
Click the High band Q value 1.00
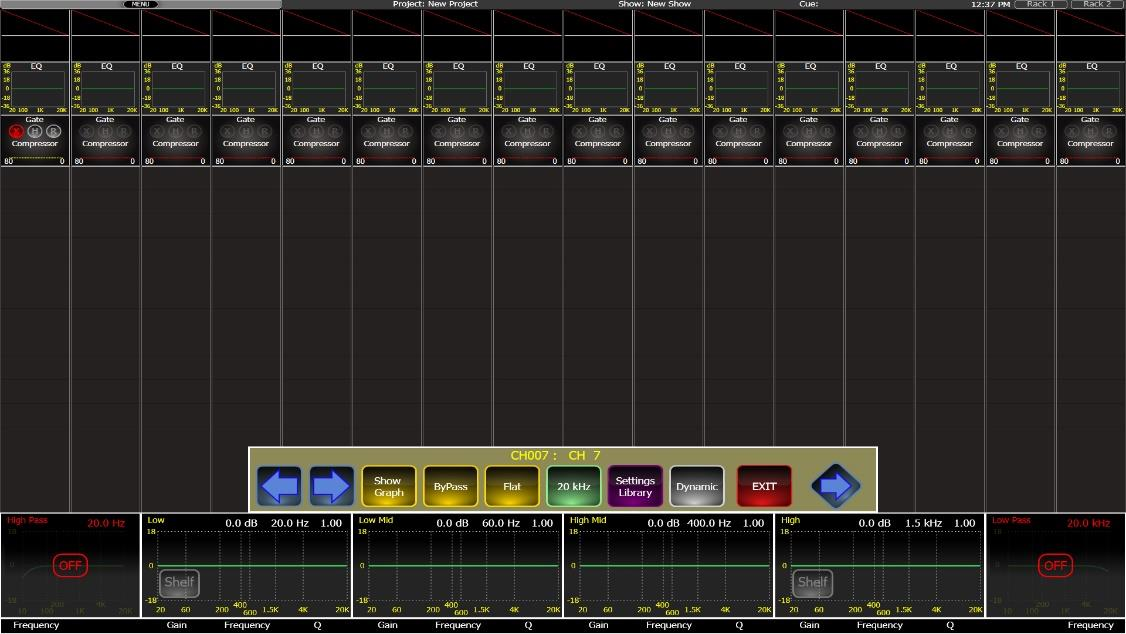coord(964,523)
